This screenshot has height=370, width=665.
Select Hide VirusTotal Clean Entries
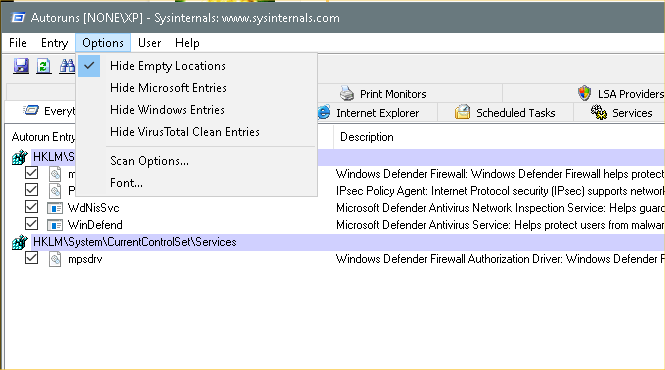point(196,132)
